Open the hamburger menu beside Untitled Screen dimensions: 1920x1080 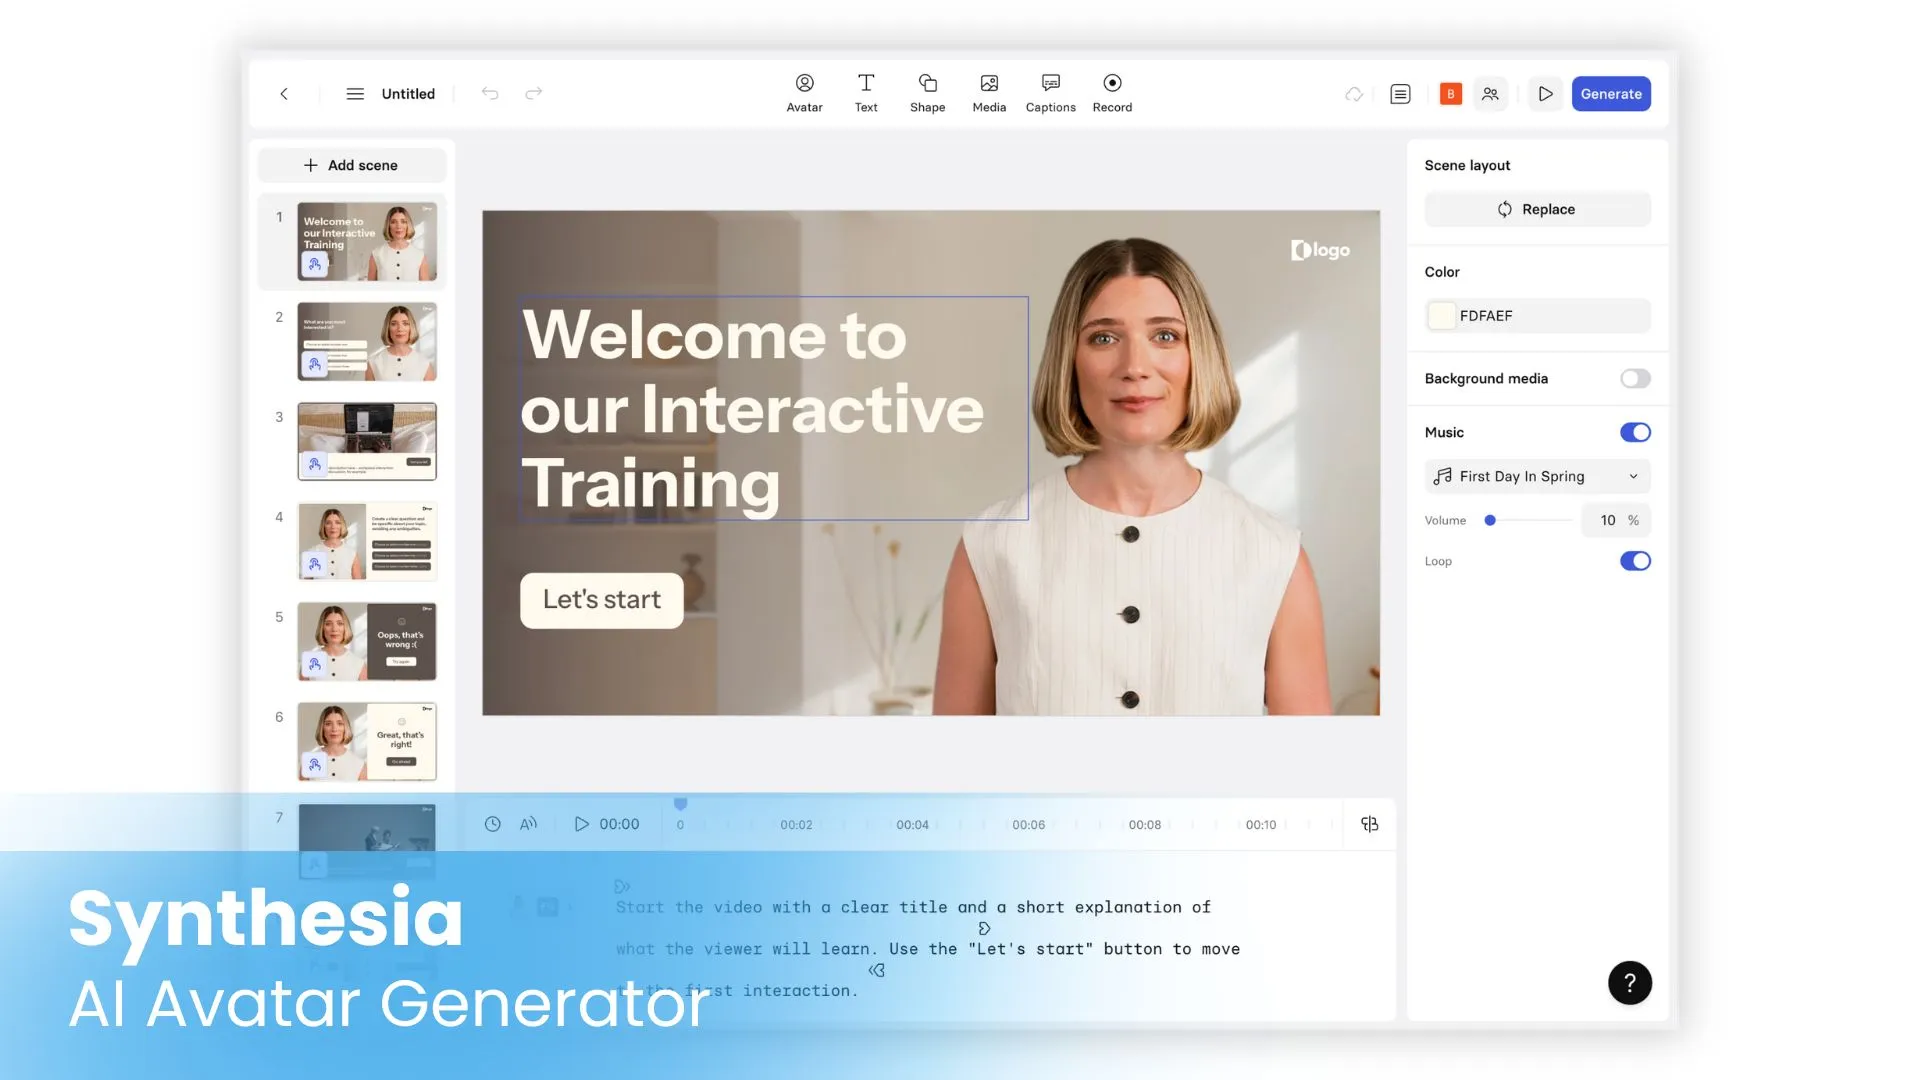355,93
